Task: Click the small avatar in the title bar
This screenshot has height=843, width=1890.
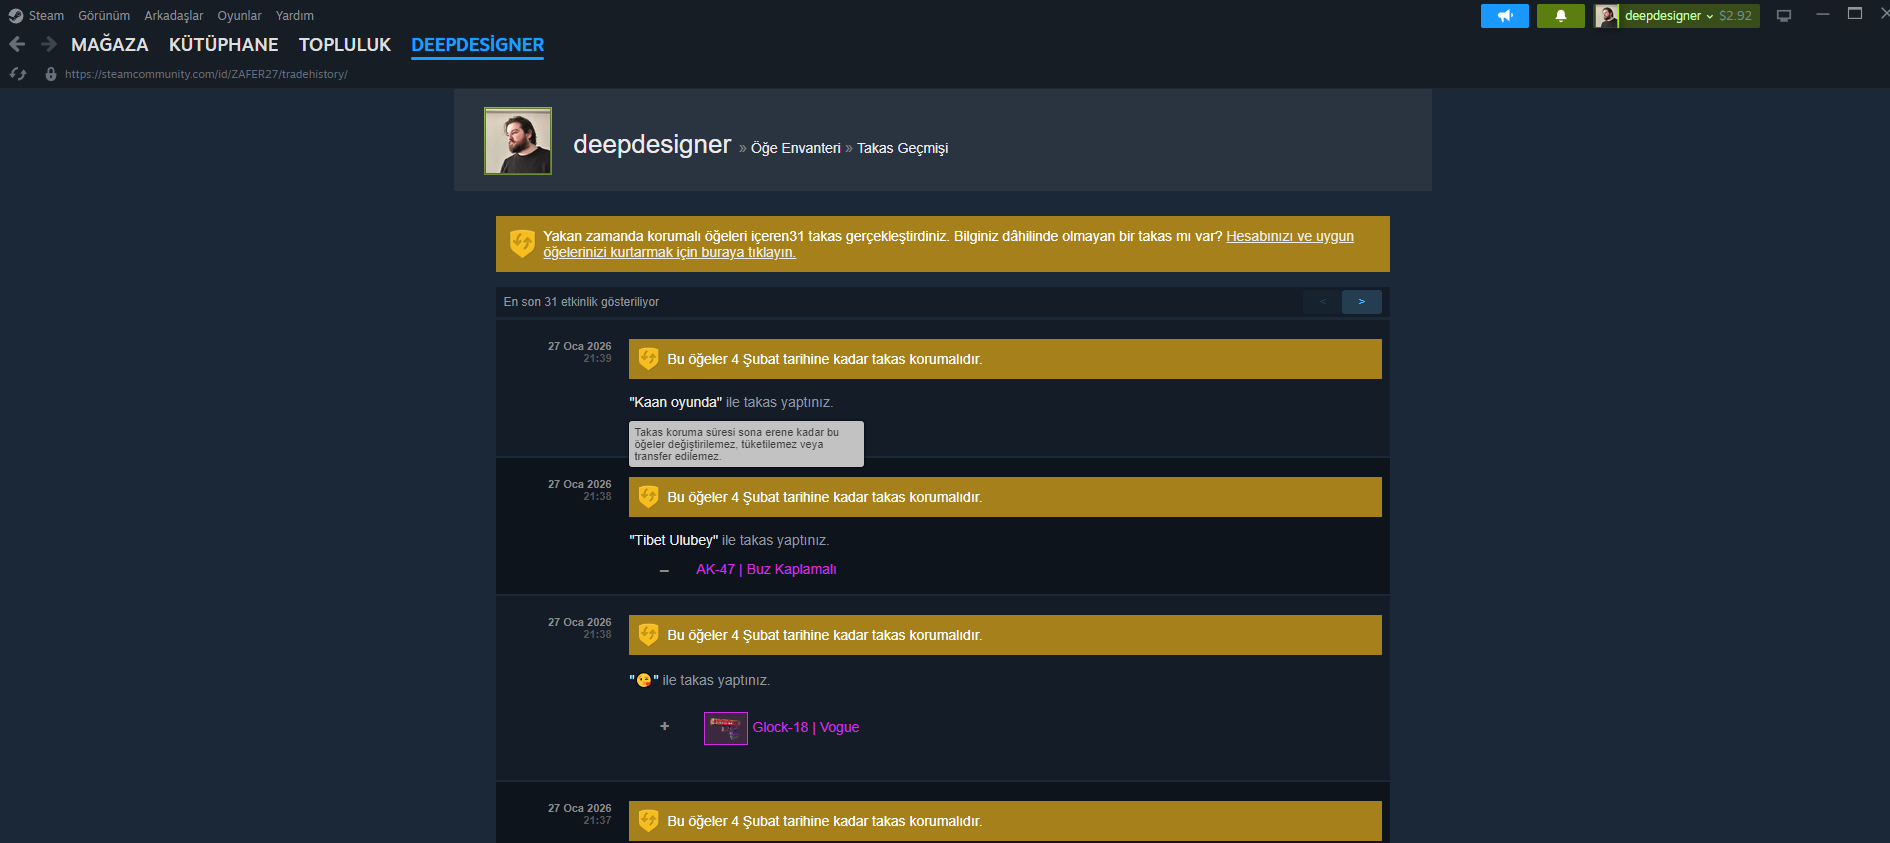Action: click(x=1607, y=16)
